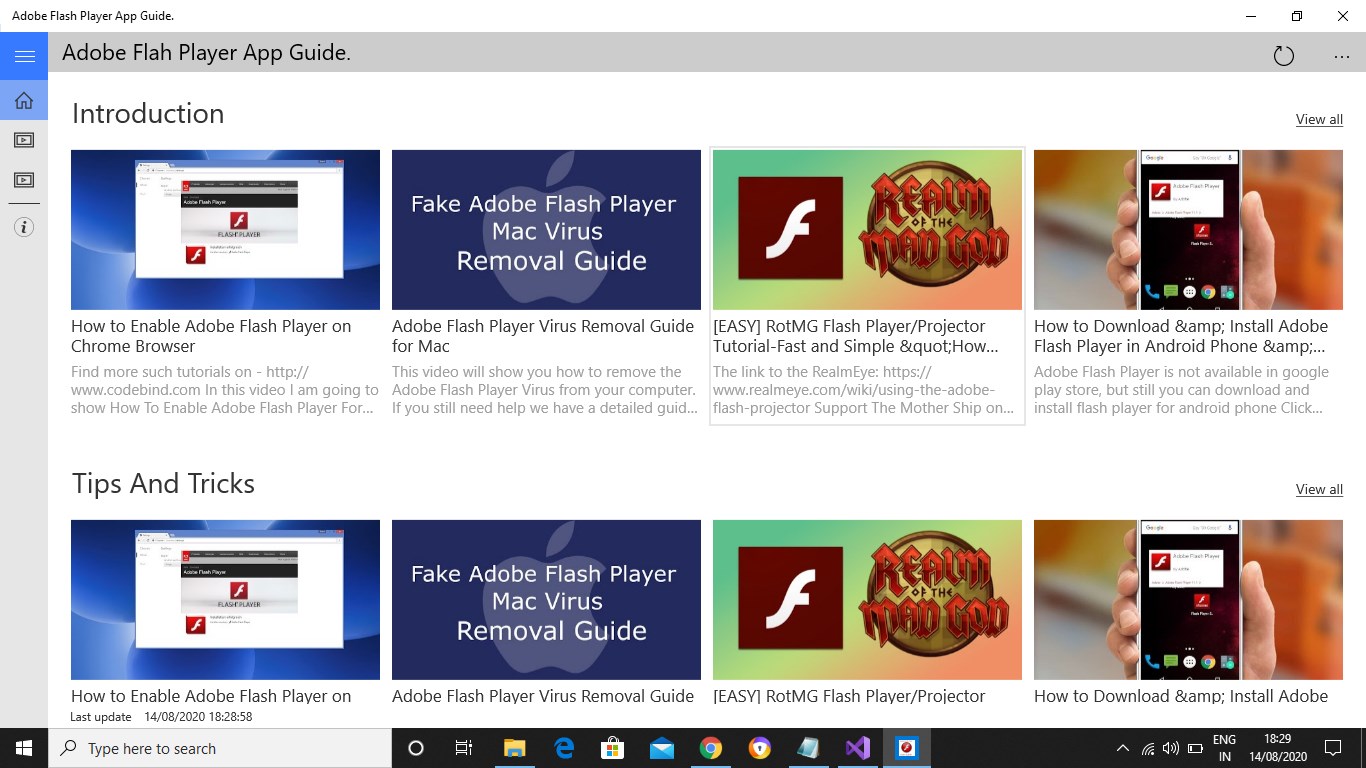Select Introduction title '[EASY] RotMG Flash Player/Projector Tutorial'
This screenshot has width=1366, height=768.
tap(856, 336)
